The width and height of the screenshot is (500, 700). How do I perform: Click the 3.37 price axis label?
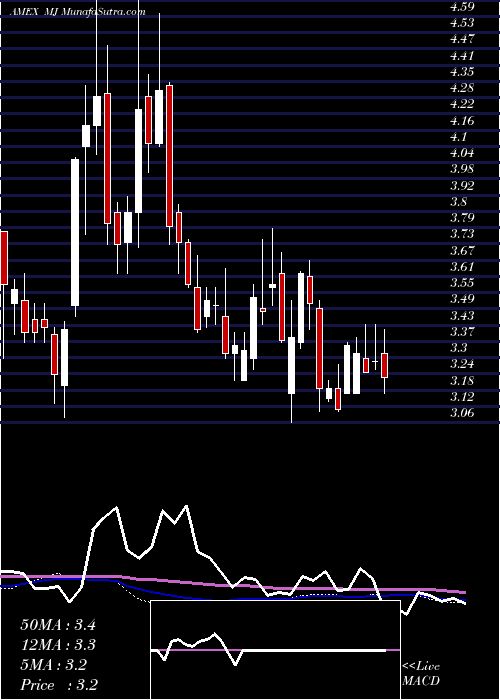pos(462,331)
